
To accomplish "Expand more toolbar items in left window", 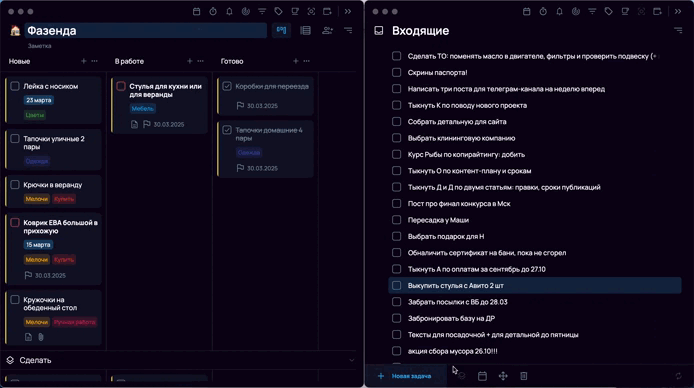I will [x=348, y=12].
